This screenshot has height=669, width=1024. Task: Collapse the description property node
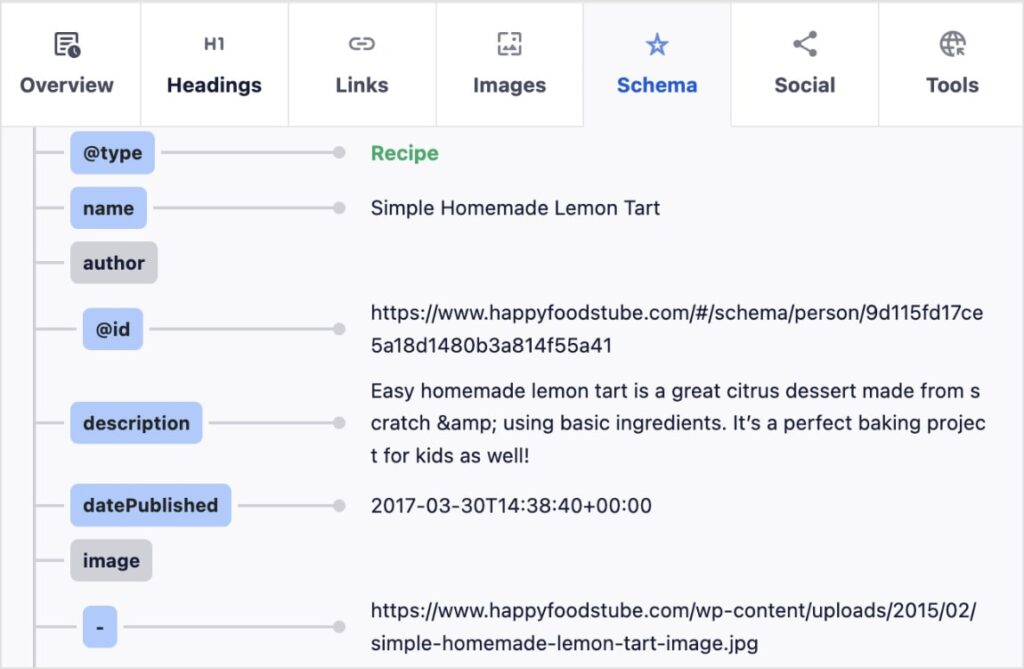[136, 423]
